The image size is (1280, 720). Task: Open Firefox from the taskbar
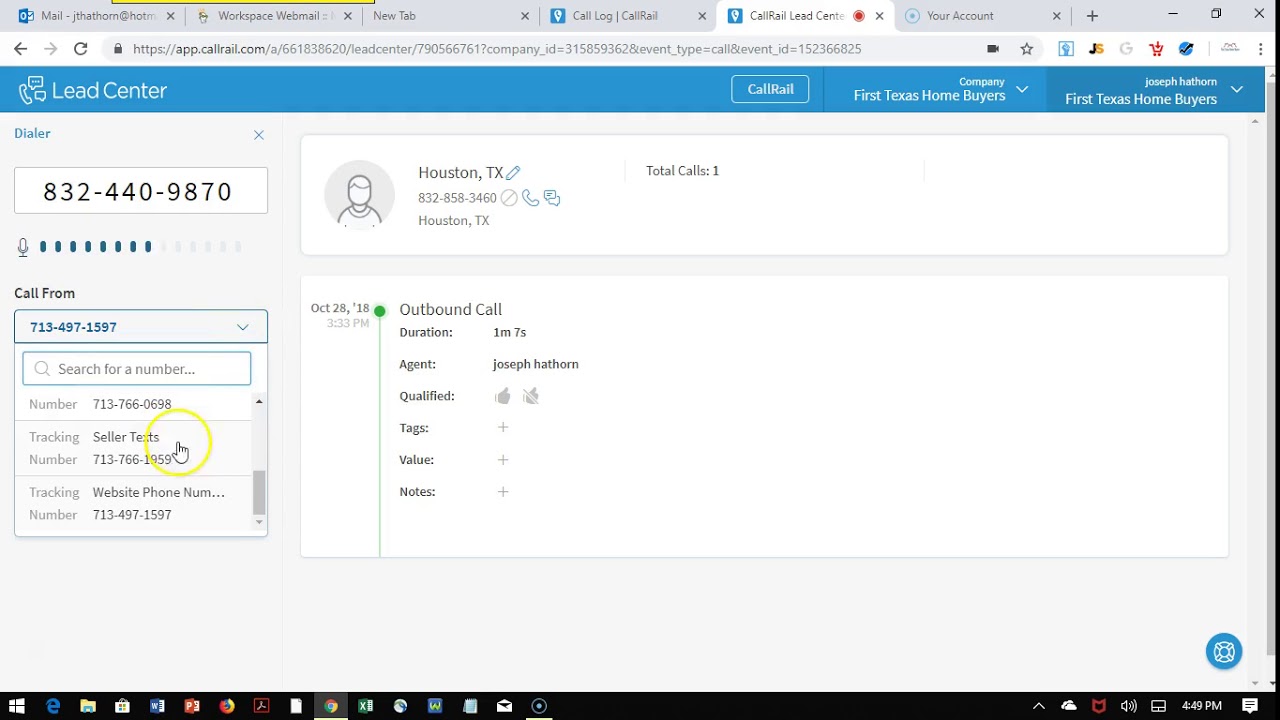(227, 706)
